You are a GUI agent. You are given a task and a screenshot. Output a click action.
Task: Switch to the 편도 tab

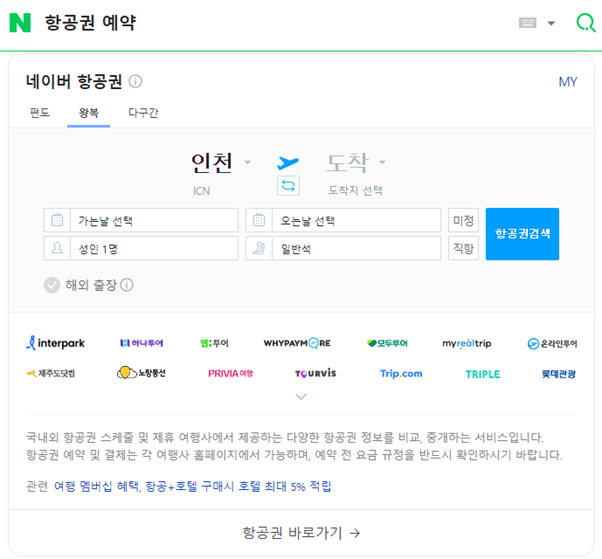(x=40, y=112)
